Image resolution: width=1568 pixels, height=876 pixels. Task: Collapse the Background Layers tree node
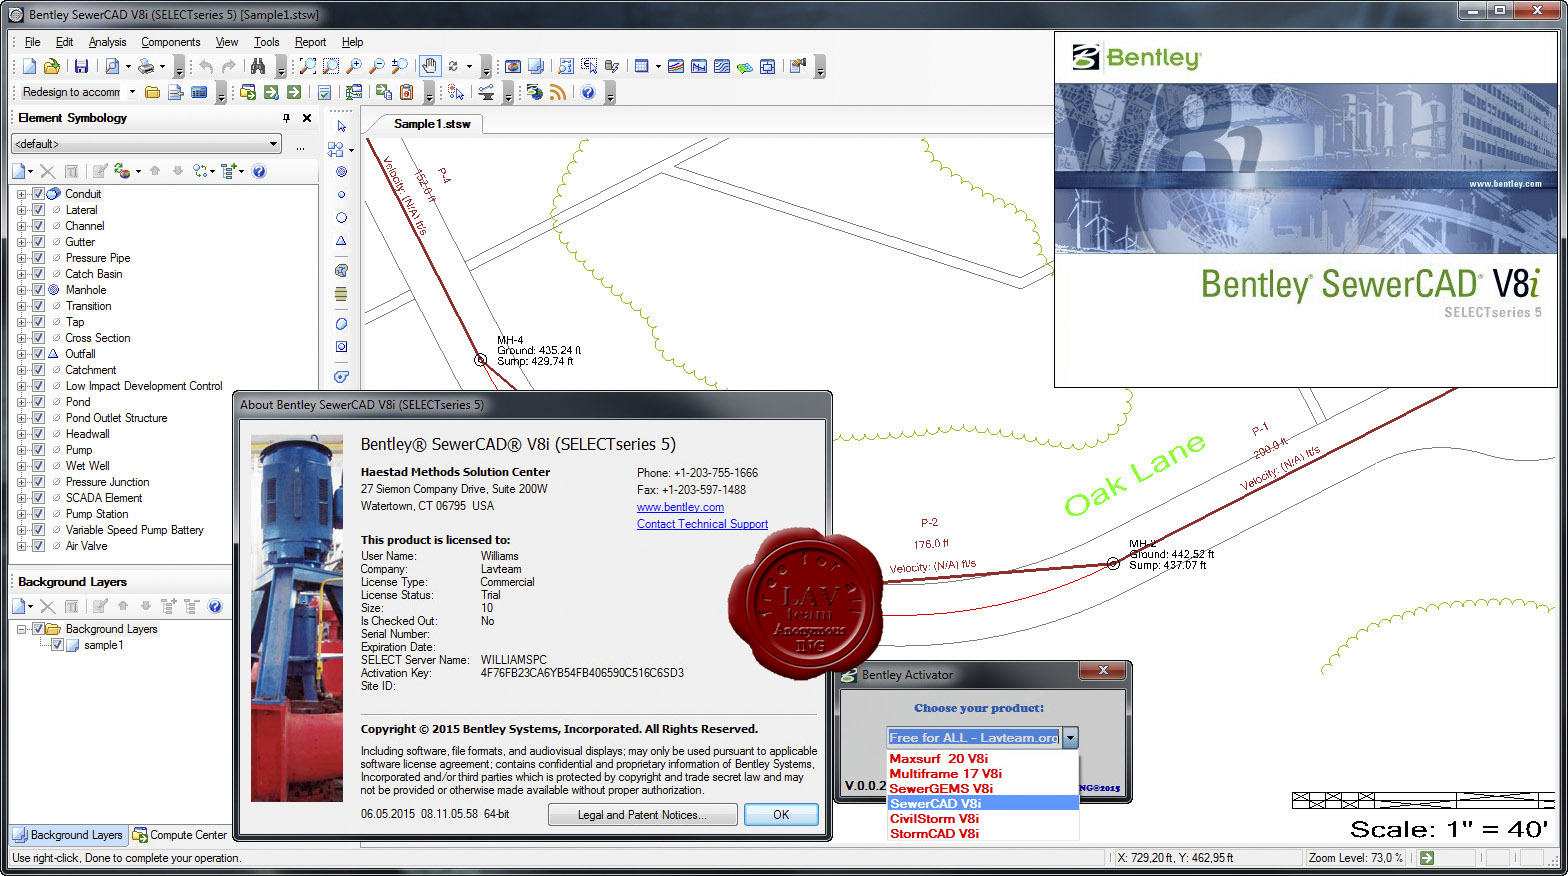point(22,629)
